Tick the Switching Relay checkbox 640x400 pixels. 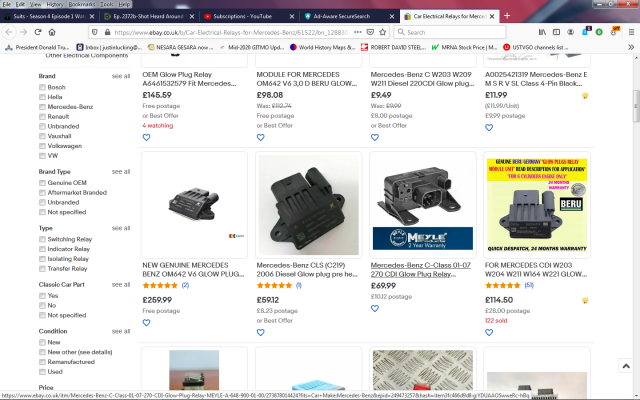[42, 239]
